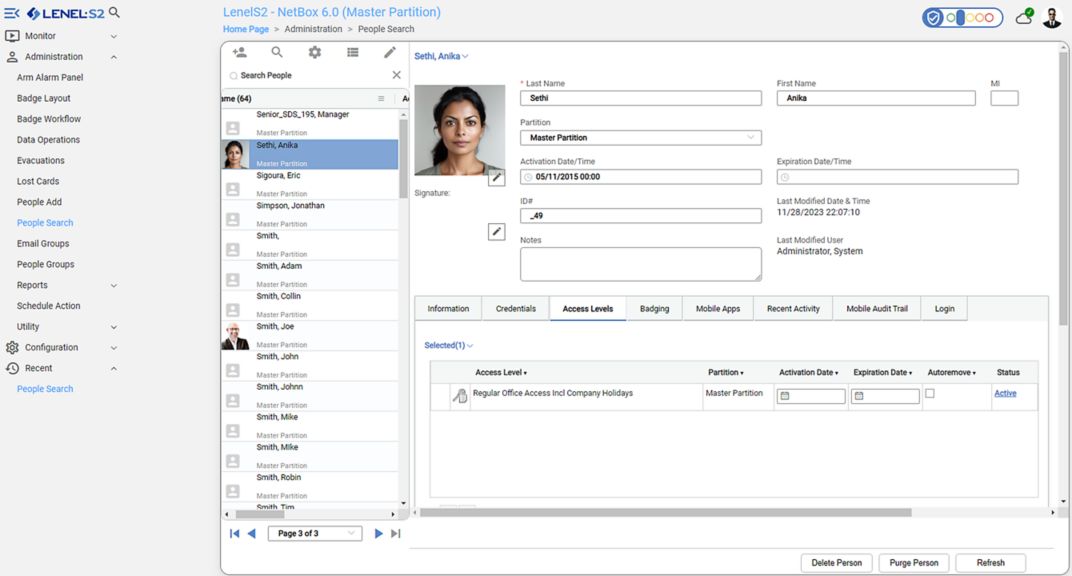Go to the last page of results
The width and height of the screenshot is (1072, 576).
pos(396,534)
